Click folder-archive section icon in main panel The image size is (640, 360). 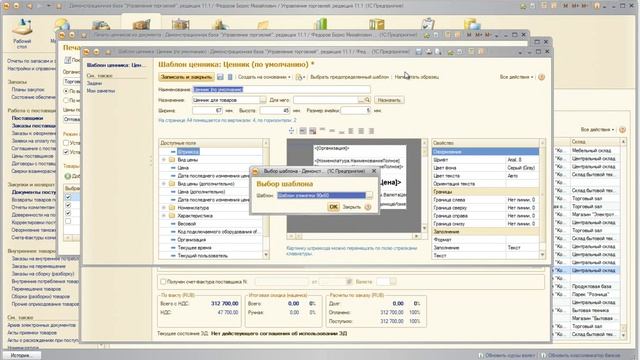376,24
